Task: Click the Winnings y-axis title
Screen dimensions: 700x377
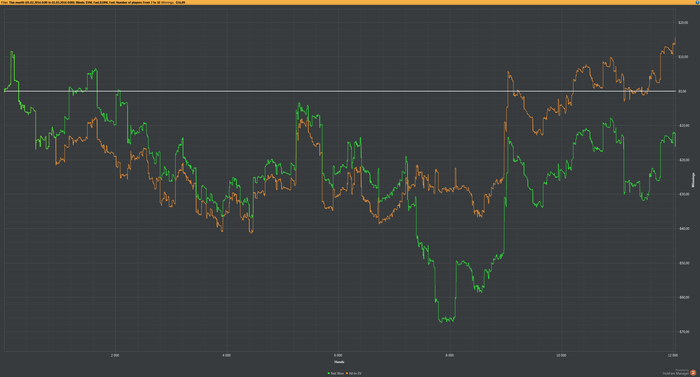Action: pyautogui.click(x=693, y=180)
